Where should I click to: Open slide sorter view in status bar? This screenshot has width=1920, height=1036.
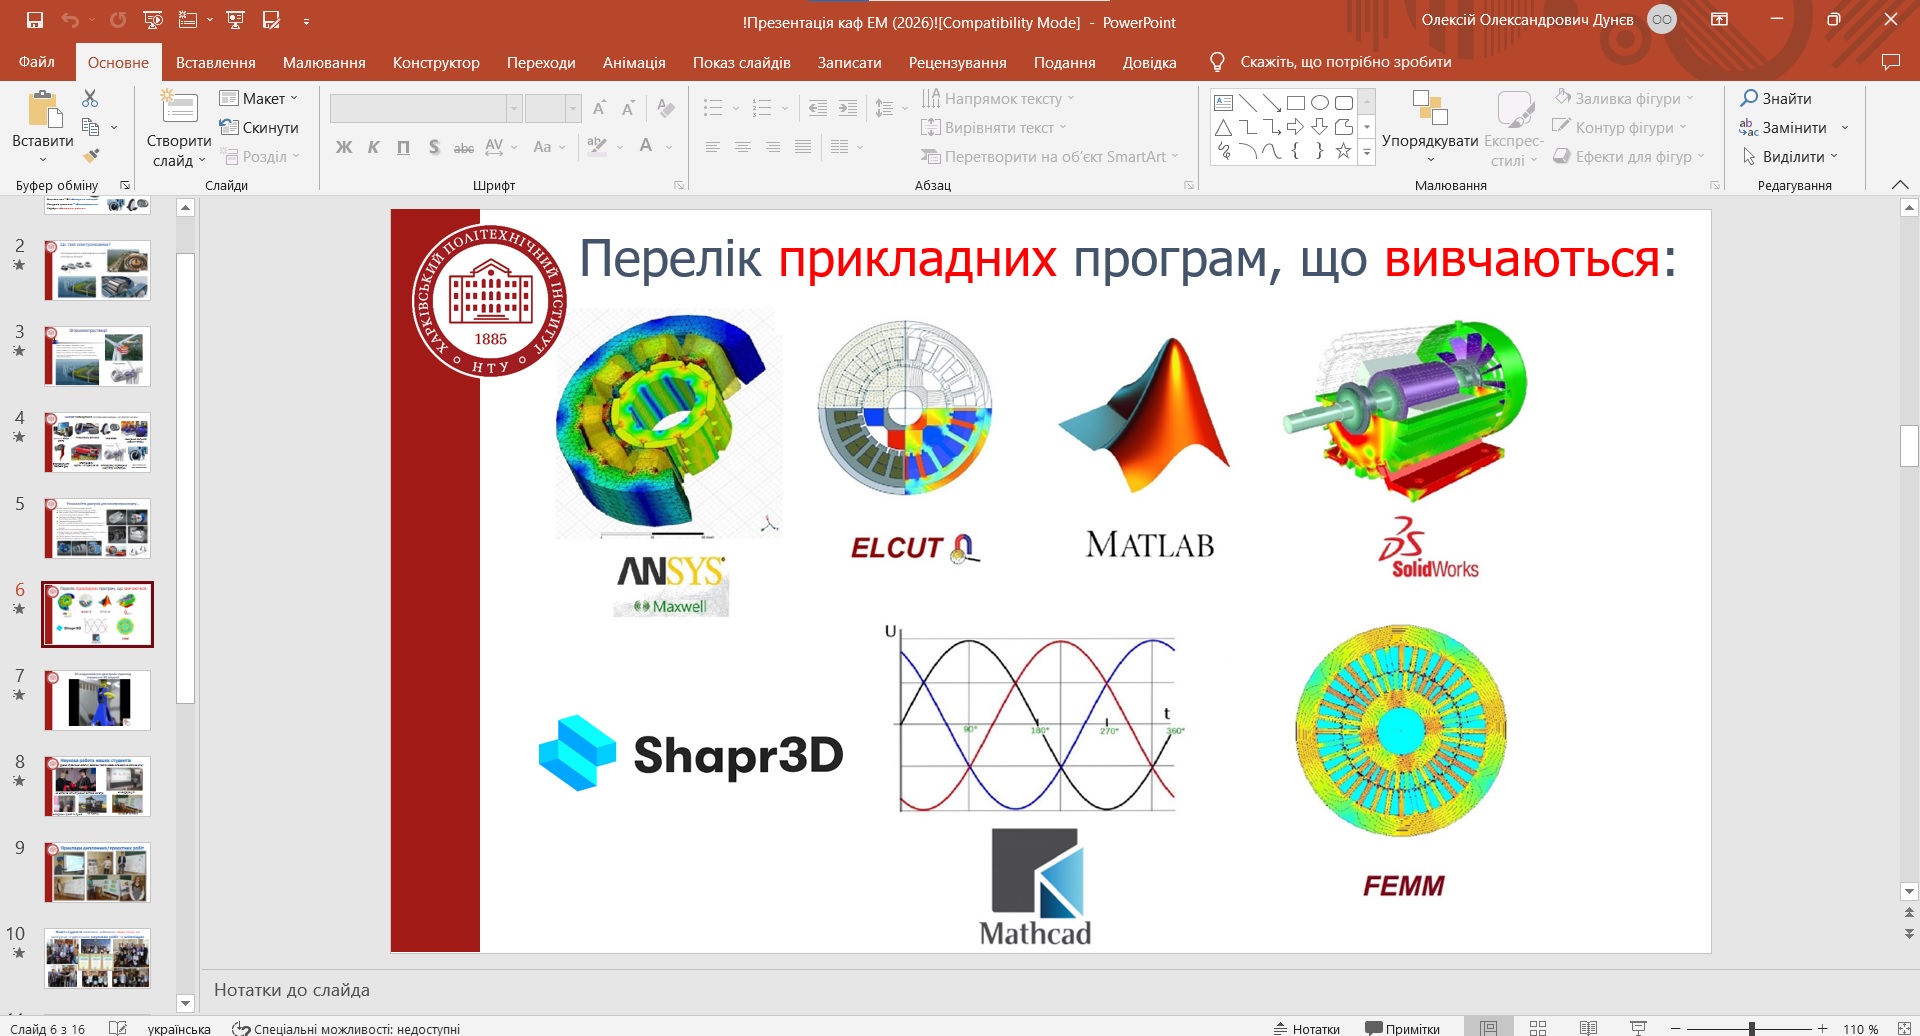point(1538,1028)
